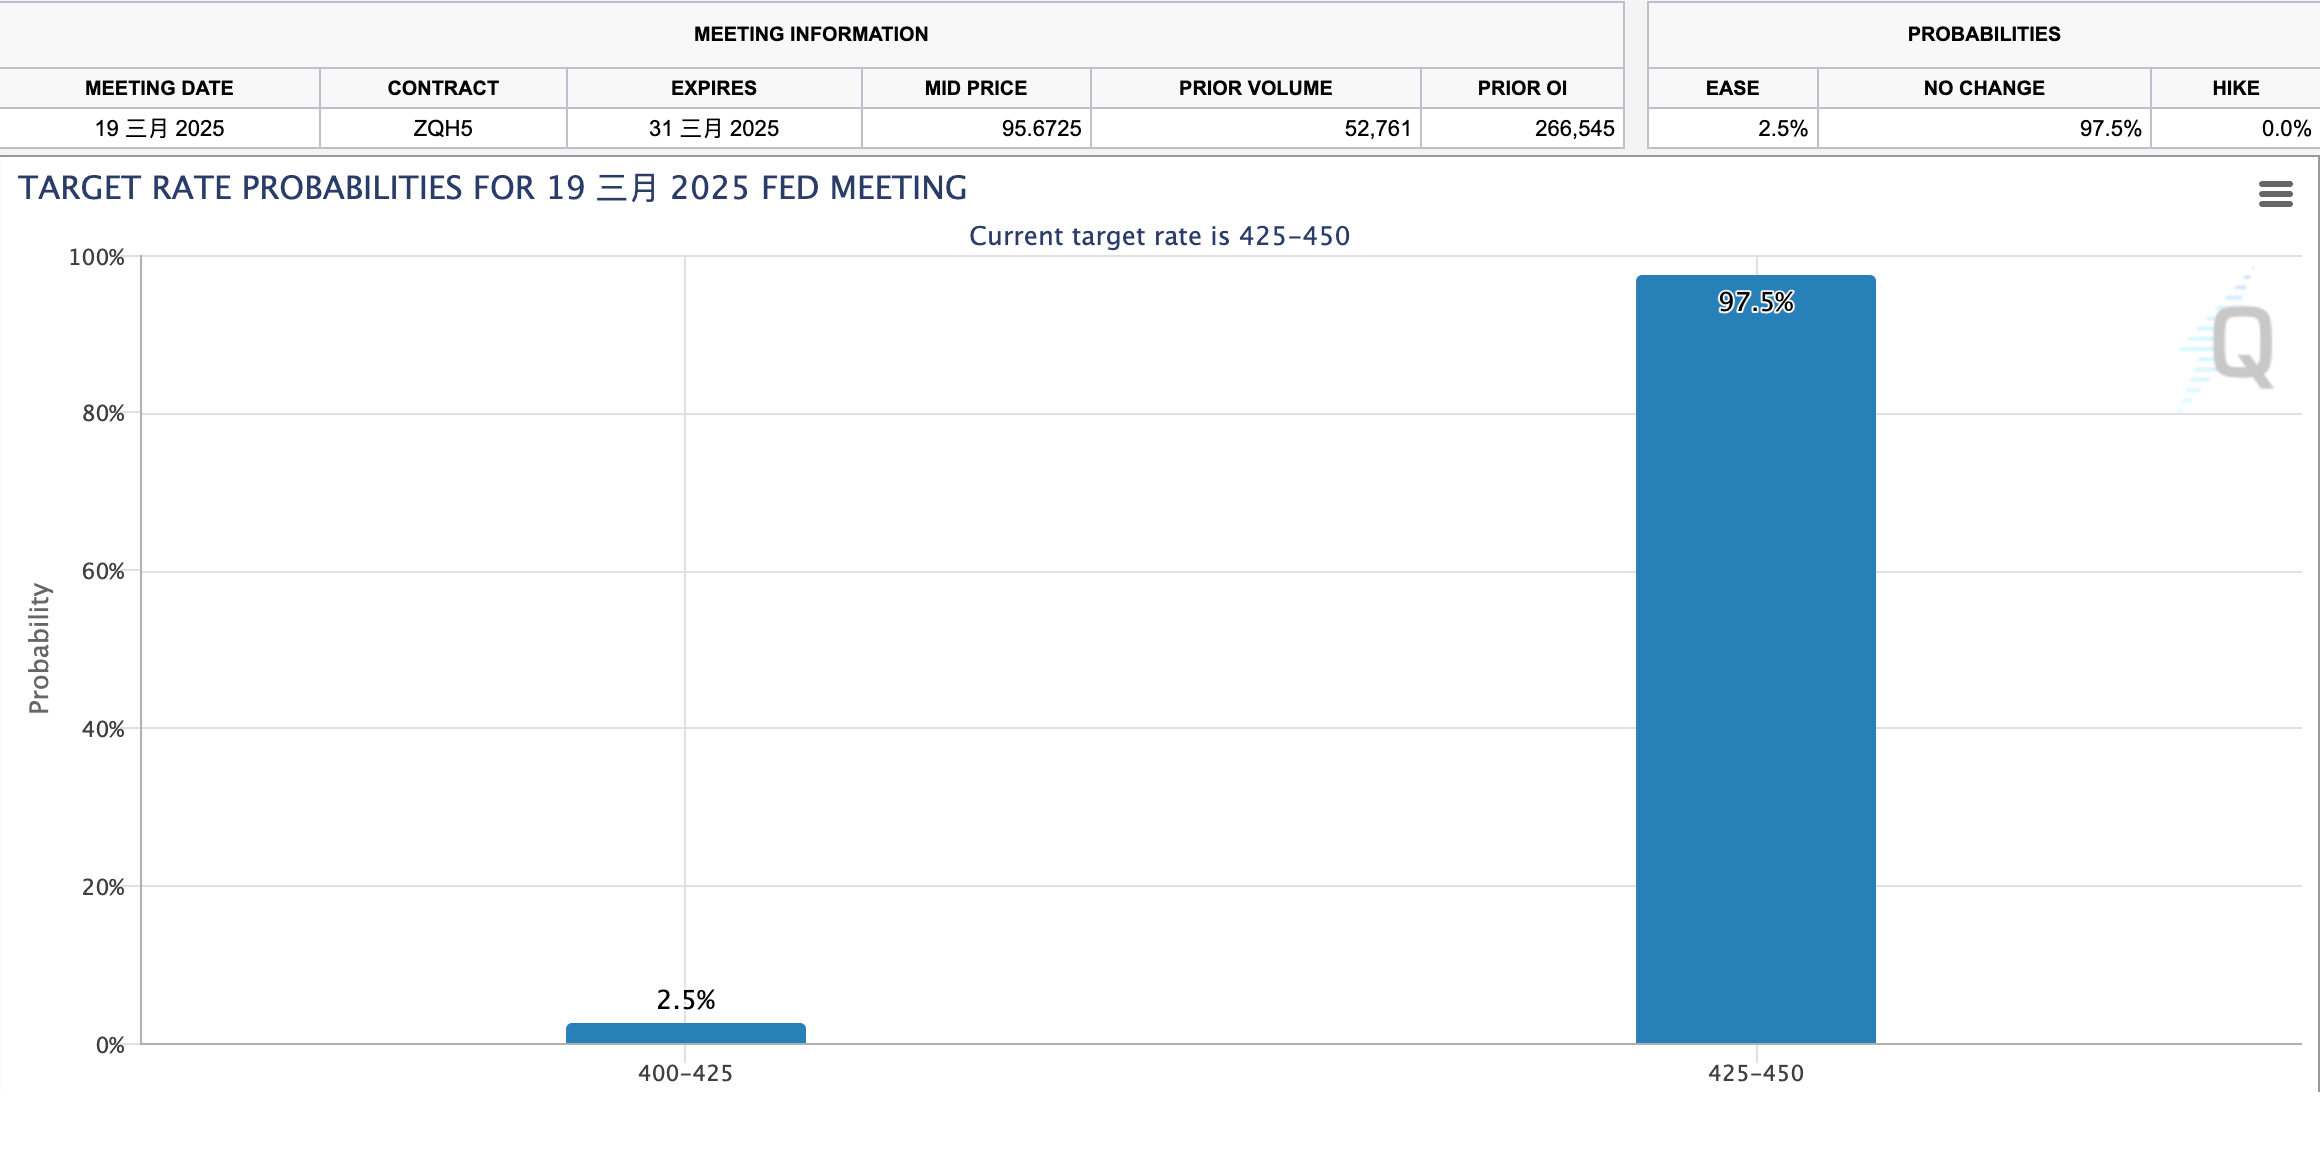Click the 'Current target rate is 425-450' subtitle
This screenshot has height=1150, width=2320.
(x=1159, y=236)
